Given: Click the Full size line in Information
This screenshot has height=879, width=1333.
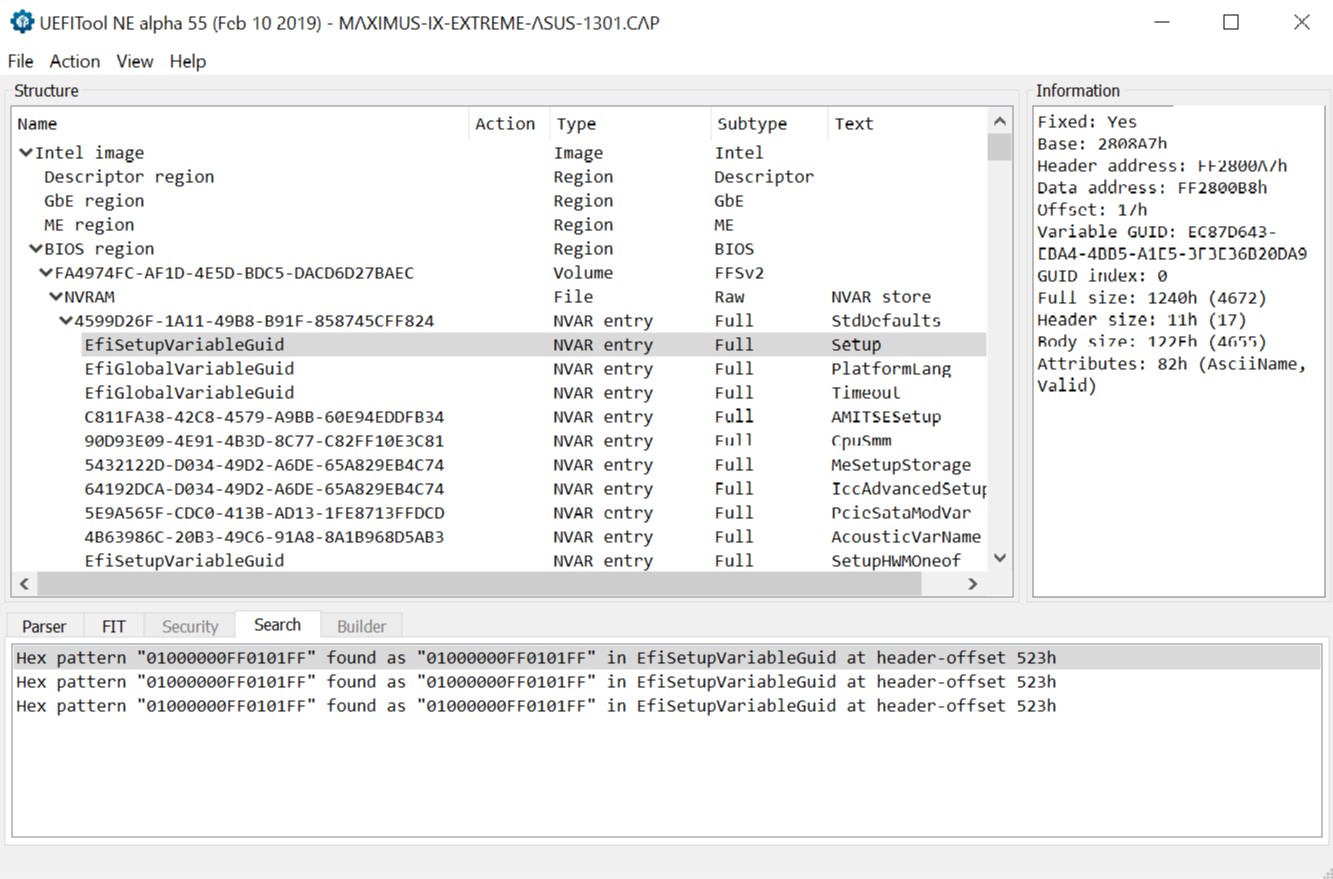Looking at the screenshot, I should point(1152,298).
